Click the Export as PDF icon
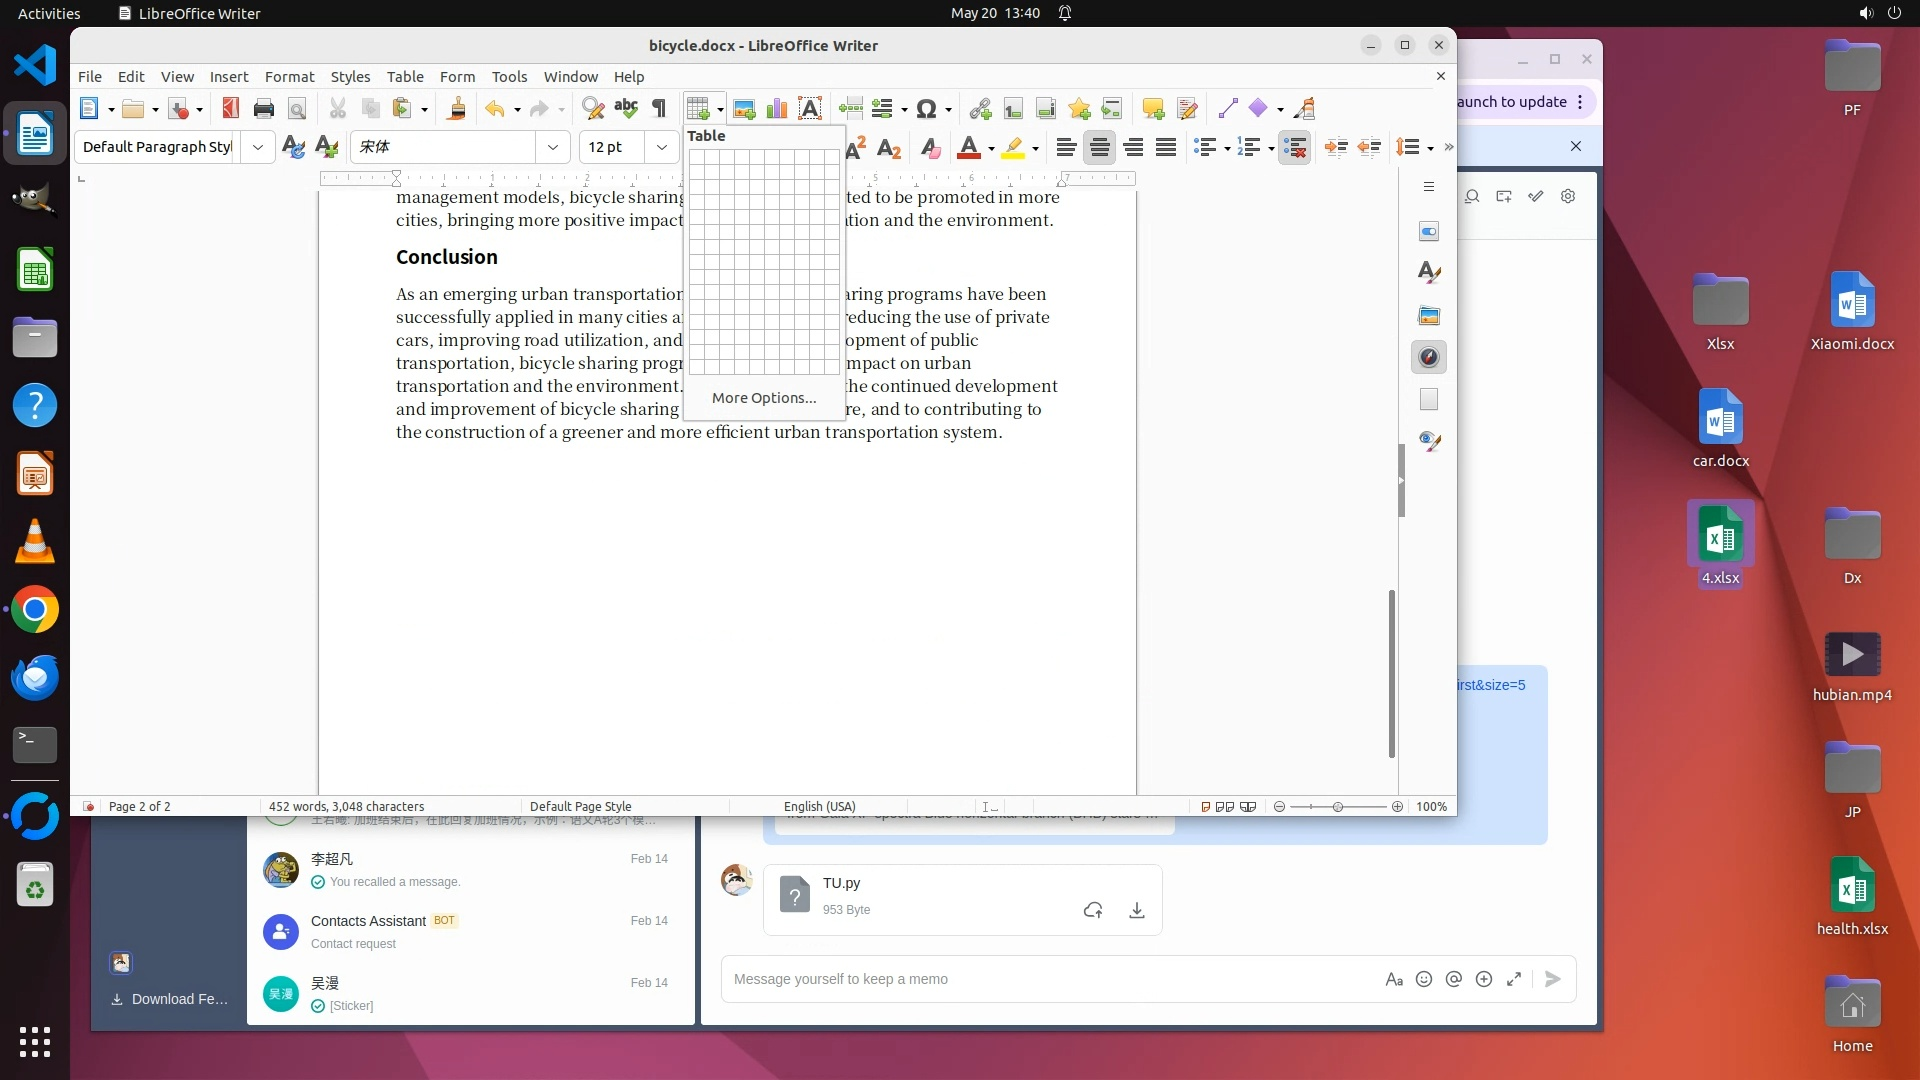1920x1080 pixels. 231,108
